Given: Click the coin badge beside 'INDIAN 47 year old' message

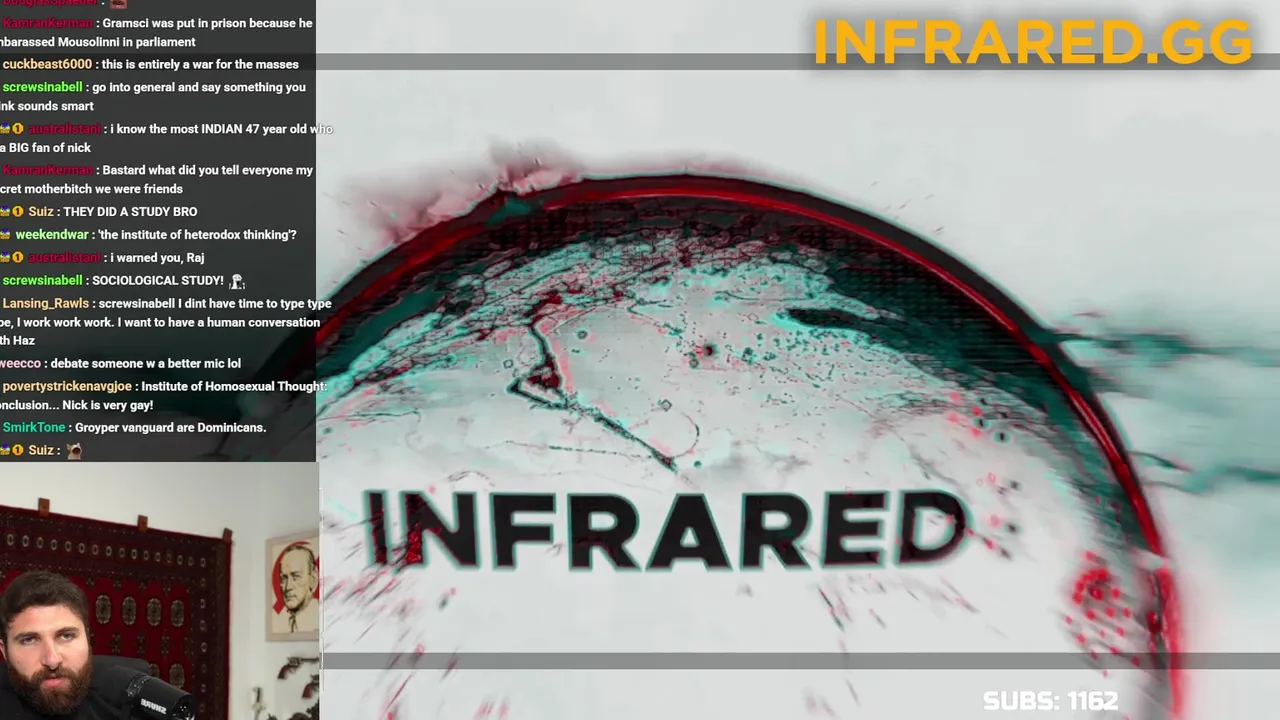Looking at the screenshot, I should click(18, 128).
